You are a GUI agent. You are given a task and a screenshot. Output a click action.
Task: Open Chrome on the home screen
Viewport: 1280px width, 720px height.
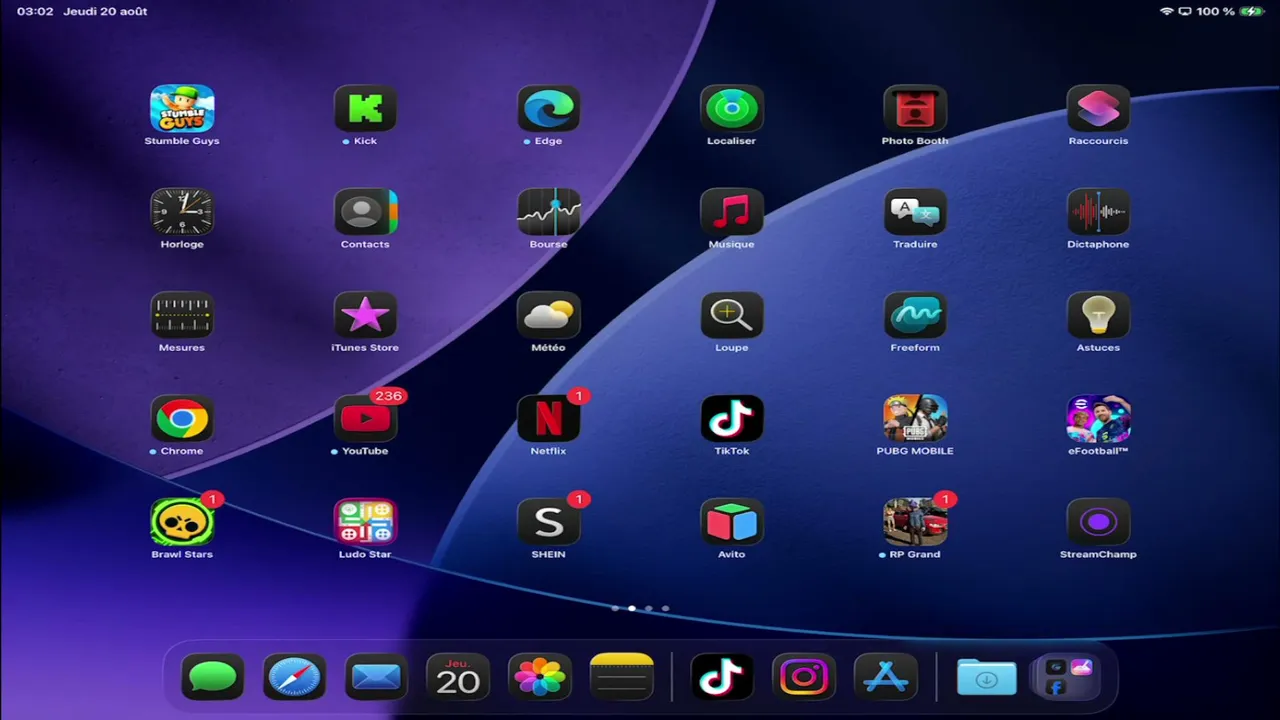click(x=182, y=419)
